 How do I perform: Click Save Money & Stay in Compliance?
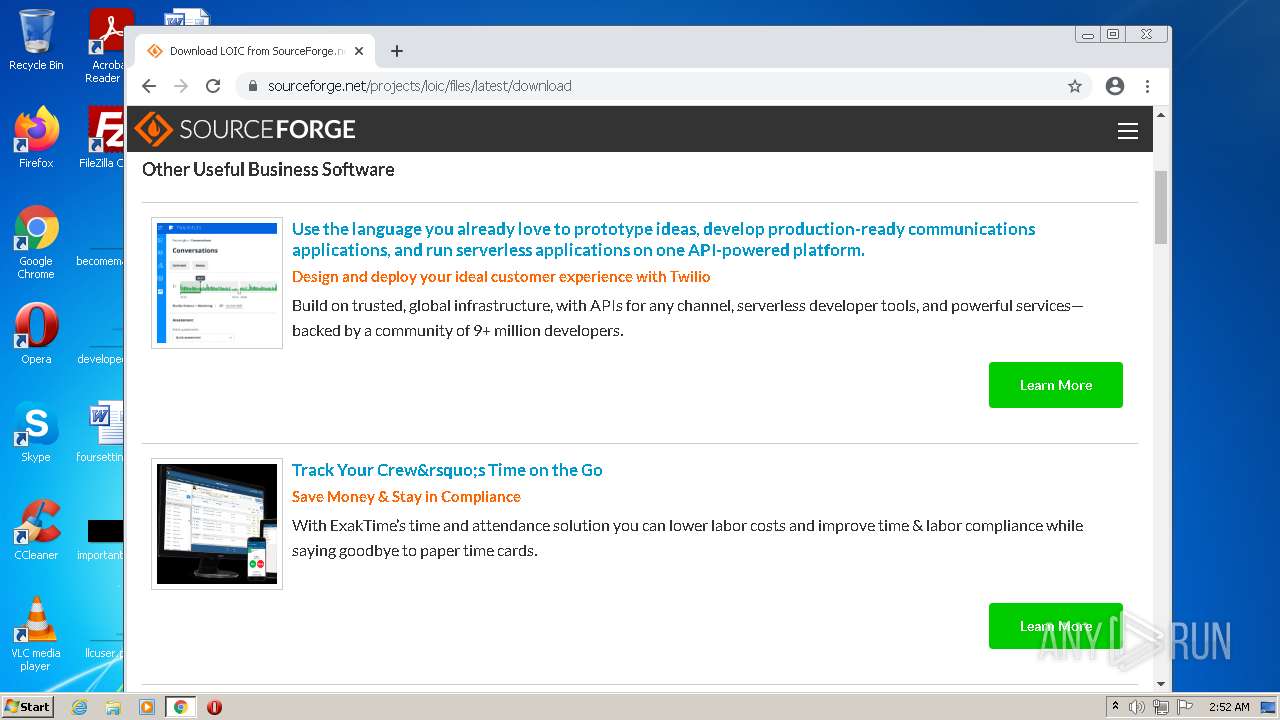click(x=406, y=496)
